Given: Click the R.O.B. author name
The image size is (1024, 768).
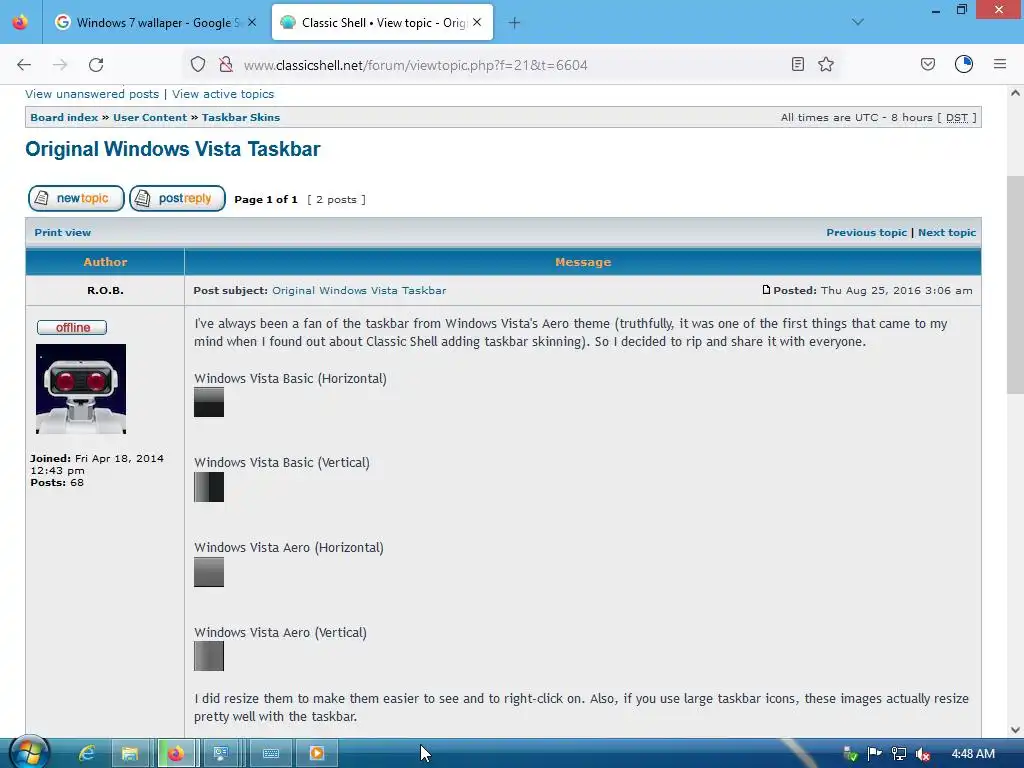Looking at the screenshot, I should 105,291.
